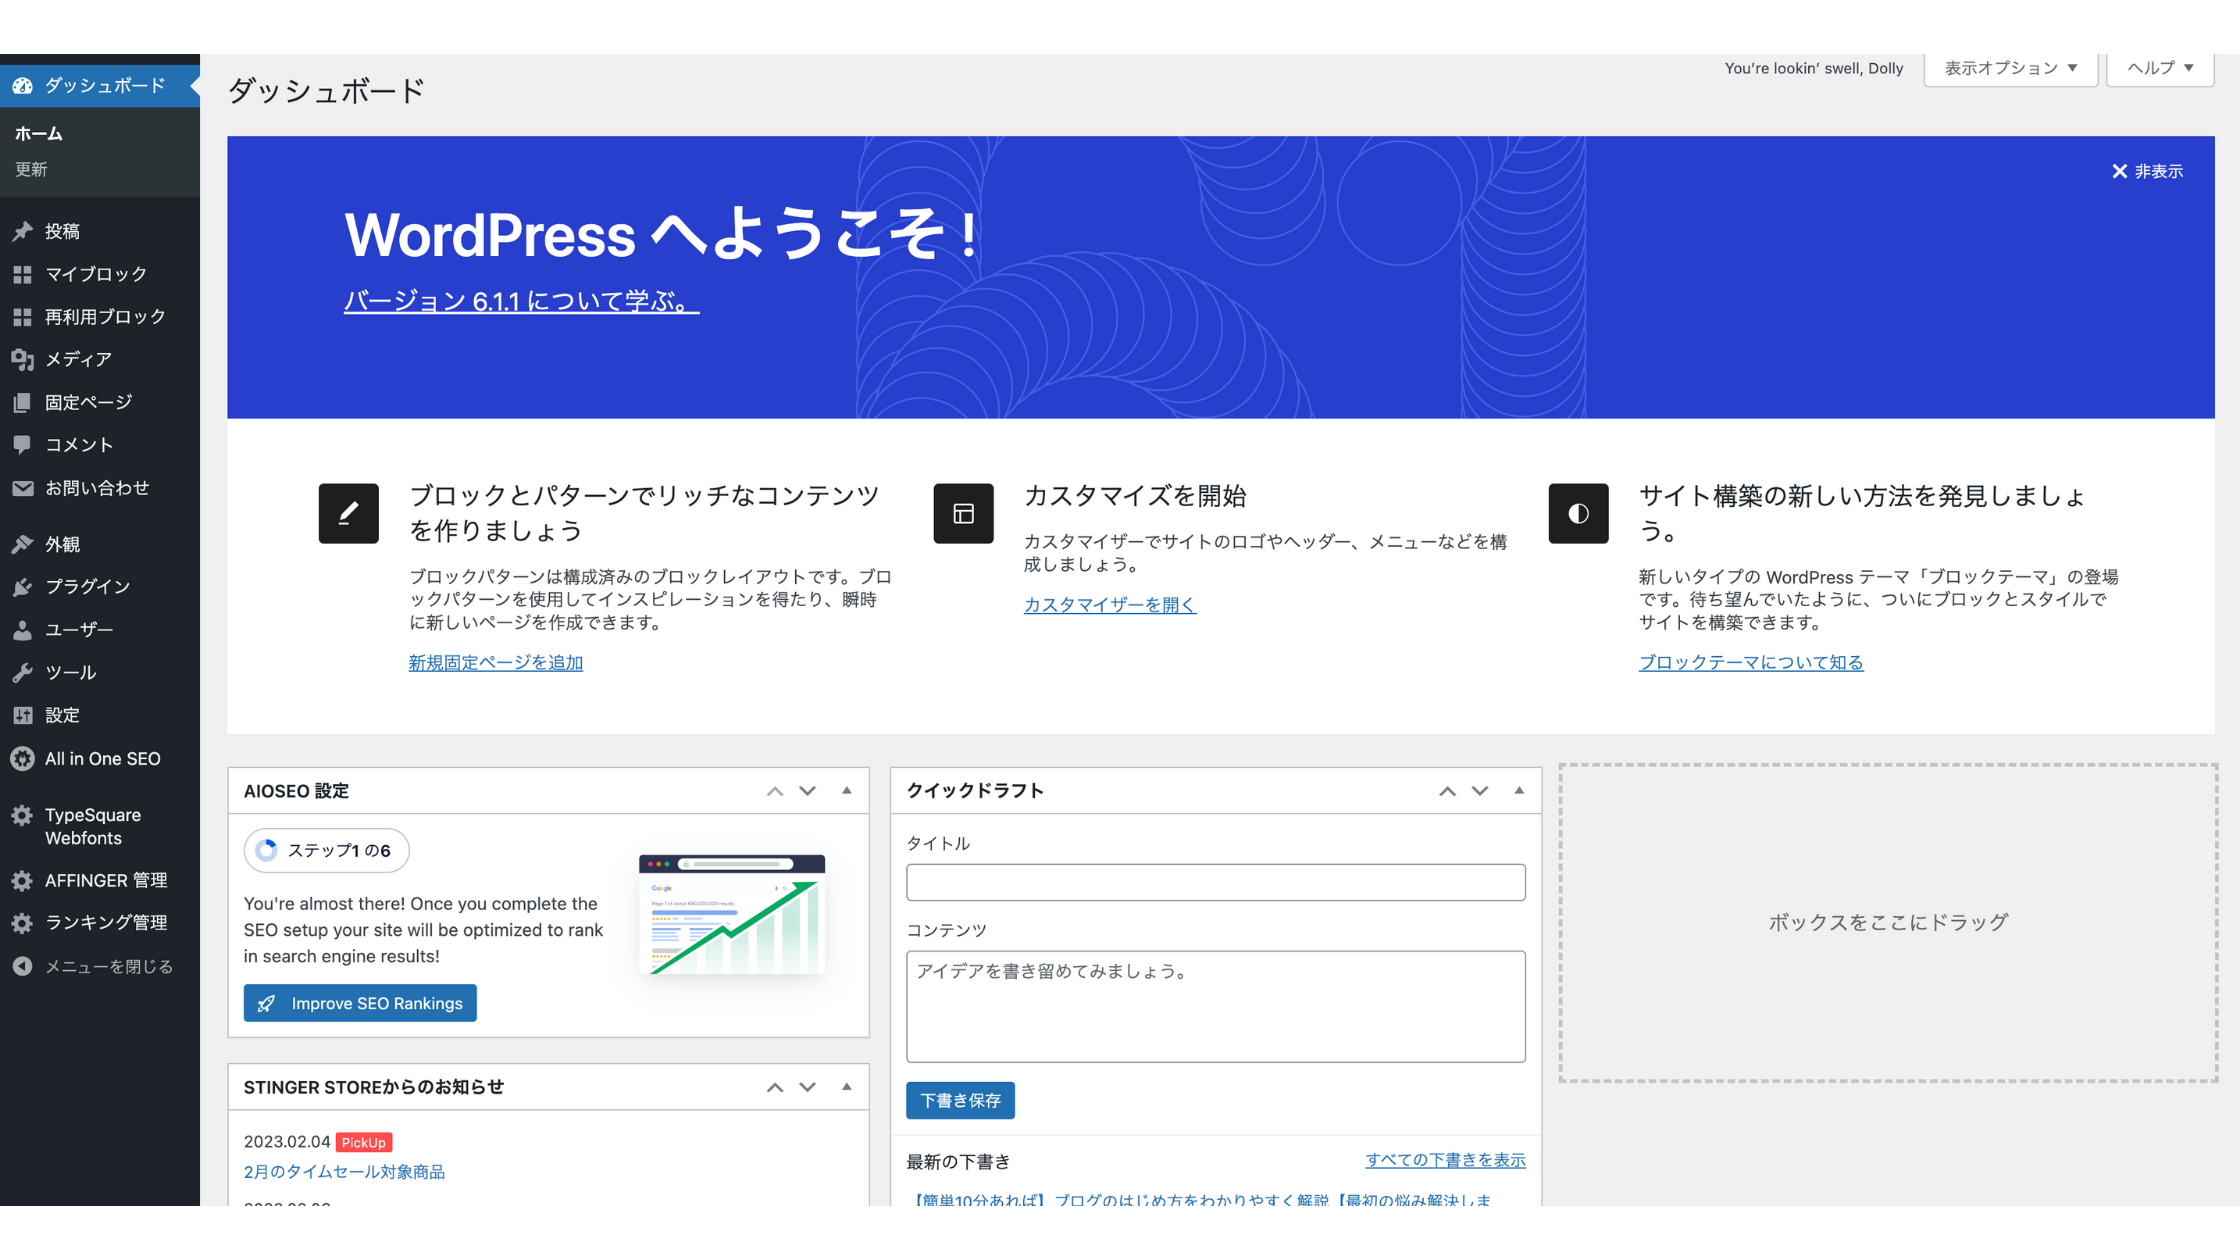The image size is (2240, 1260).
Task: Open the 外観 menu
Action: coord(100,544)
